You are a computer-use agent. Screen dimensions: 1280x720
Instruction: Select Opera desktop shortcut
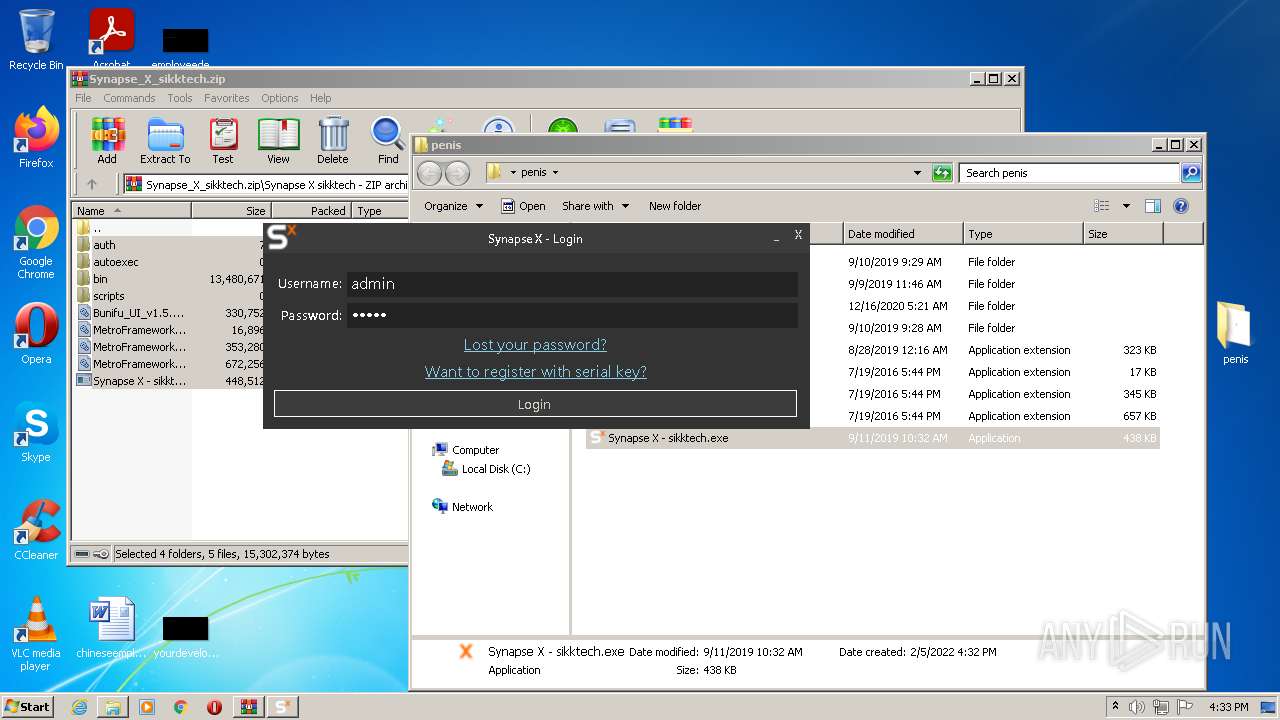36,334
